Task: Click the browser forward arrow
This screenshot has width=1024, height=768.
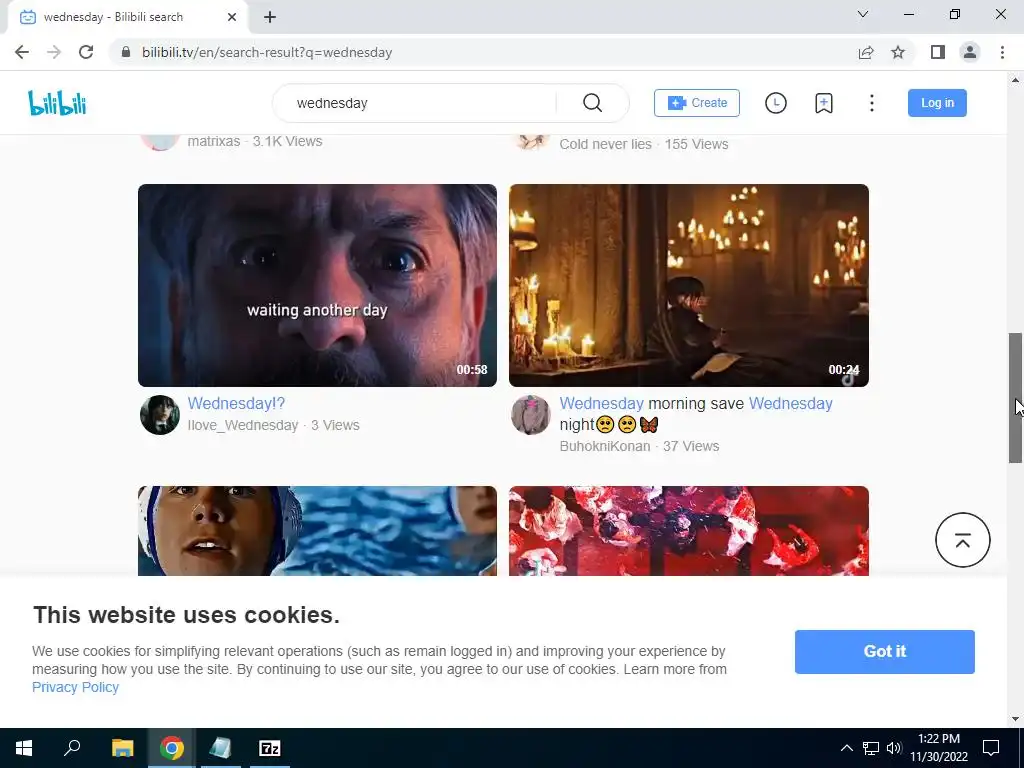Action: pyautogui.click(x=54, y=52)
